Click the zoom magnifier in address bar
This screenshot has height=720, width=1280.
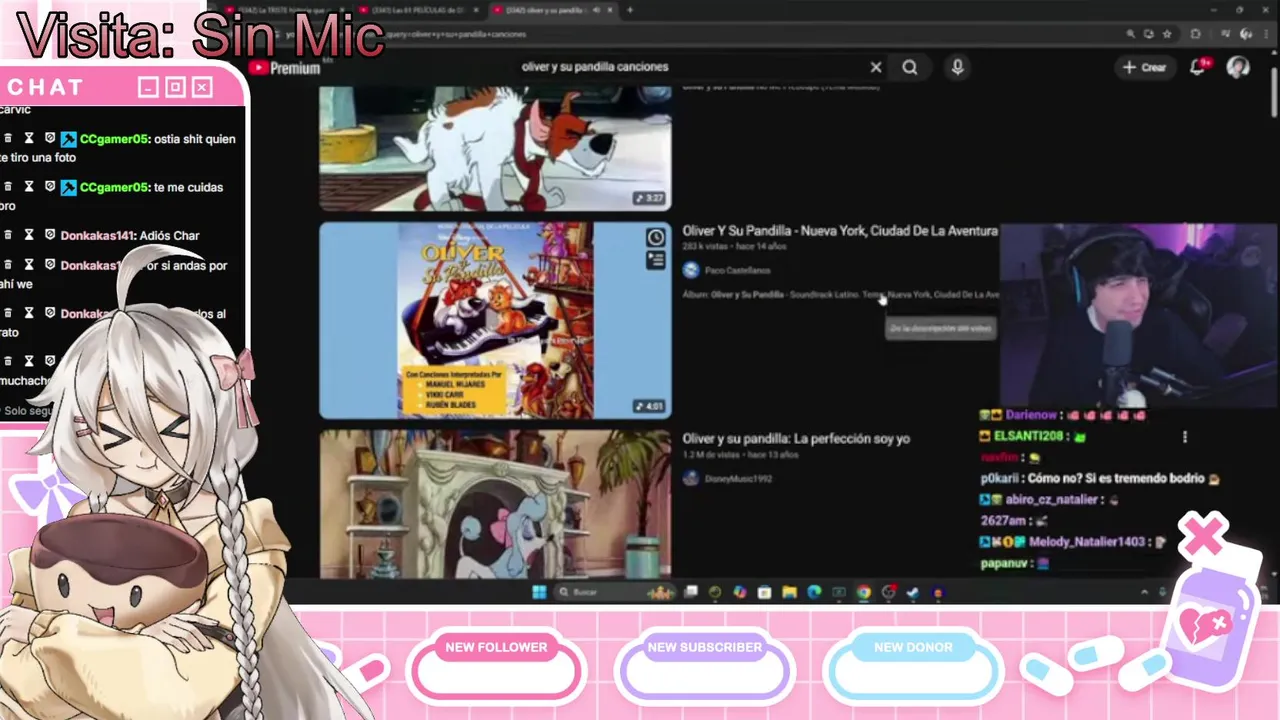pyautogui.click(x=1131, y=34)
